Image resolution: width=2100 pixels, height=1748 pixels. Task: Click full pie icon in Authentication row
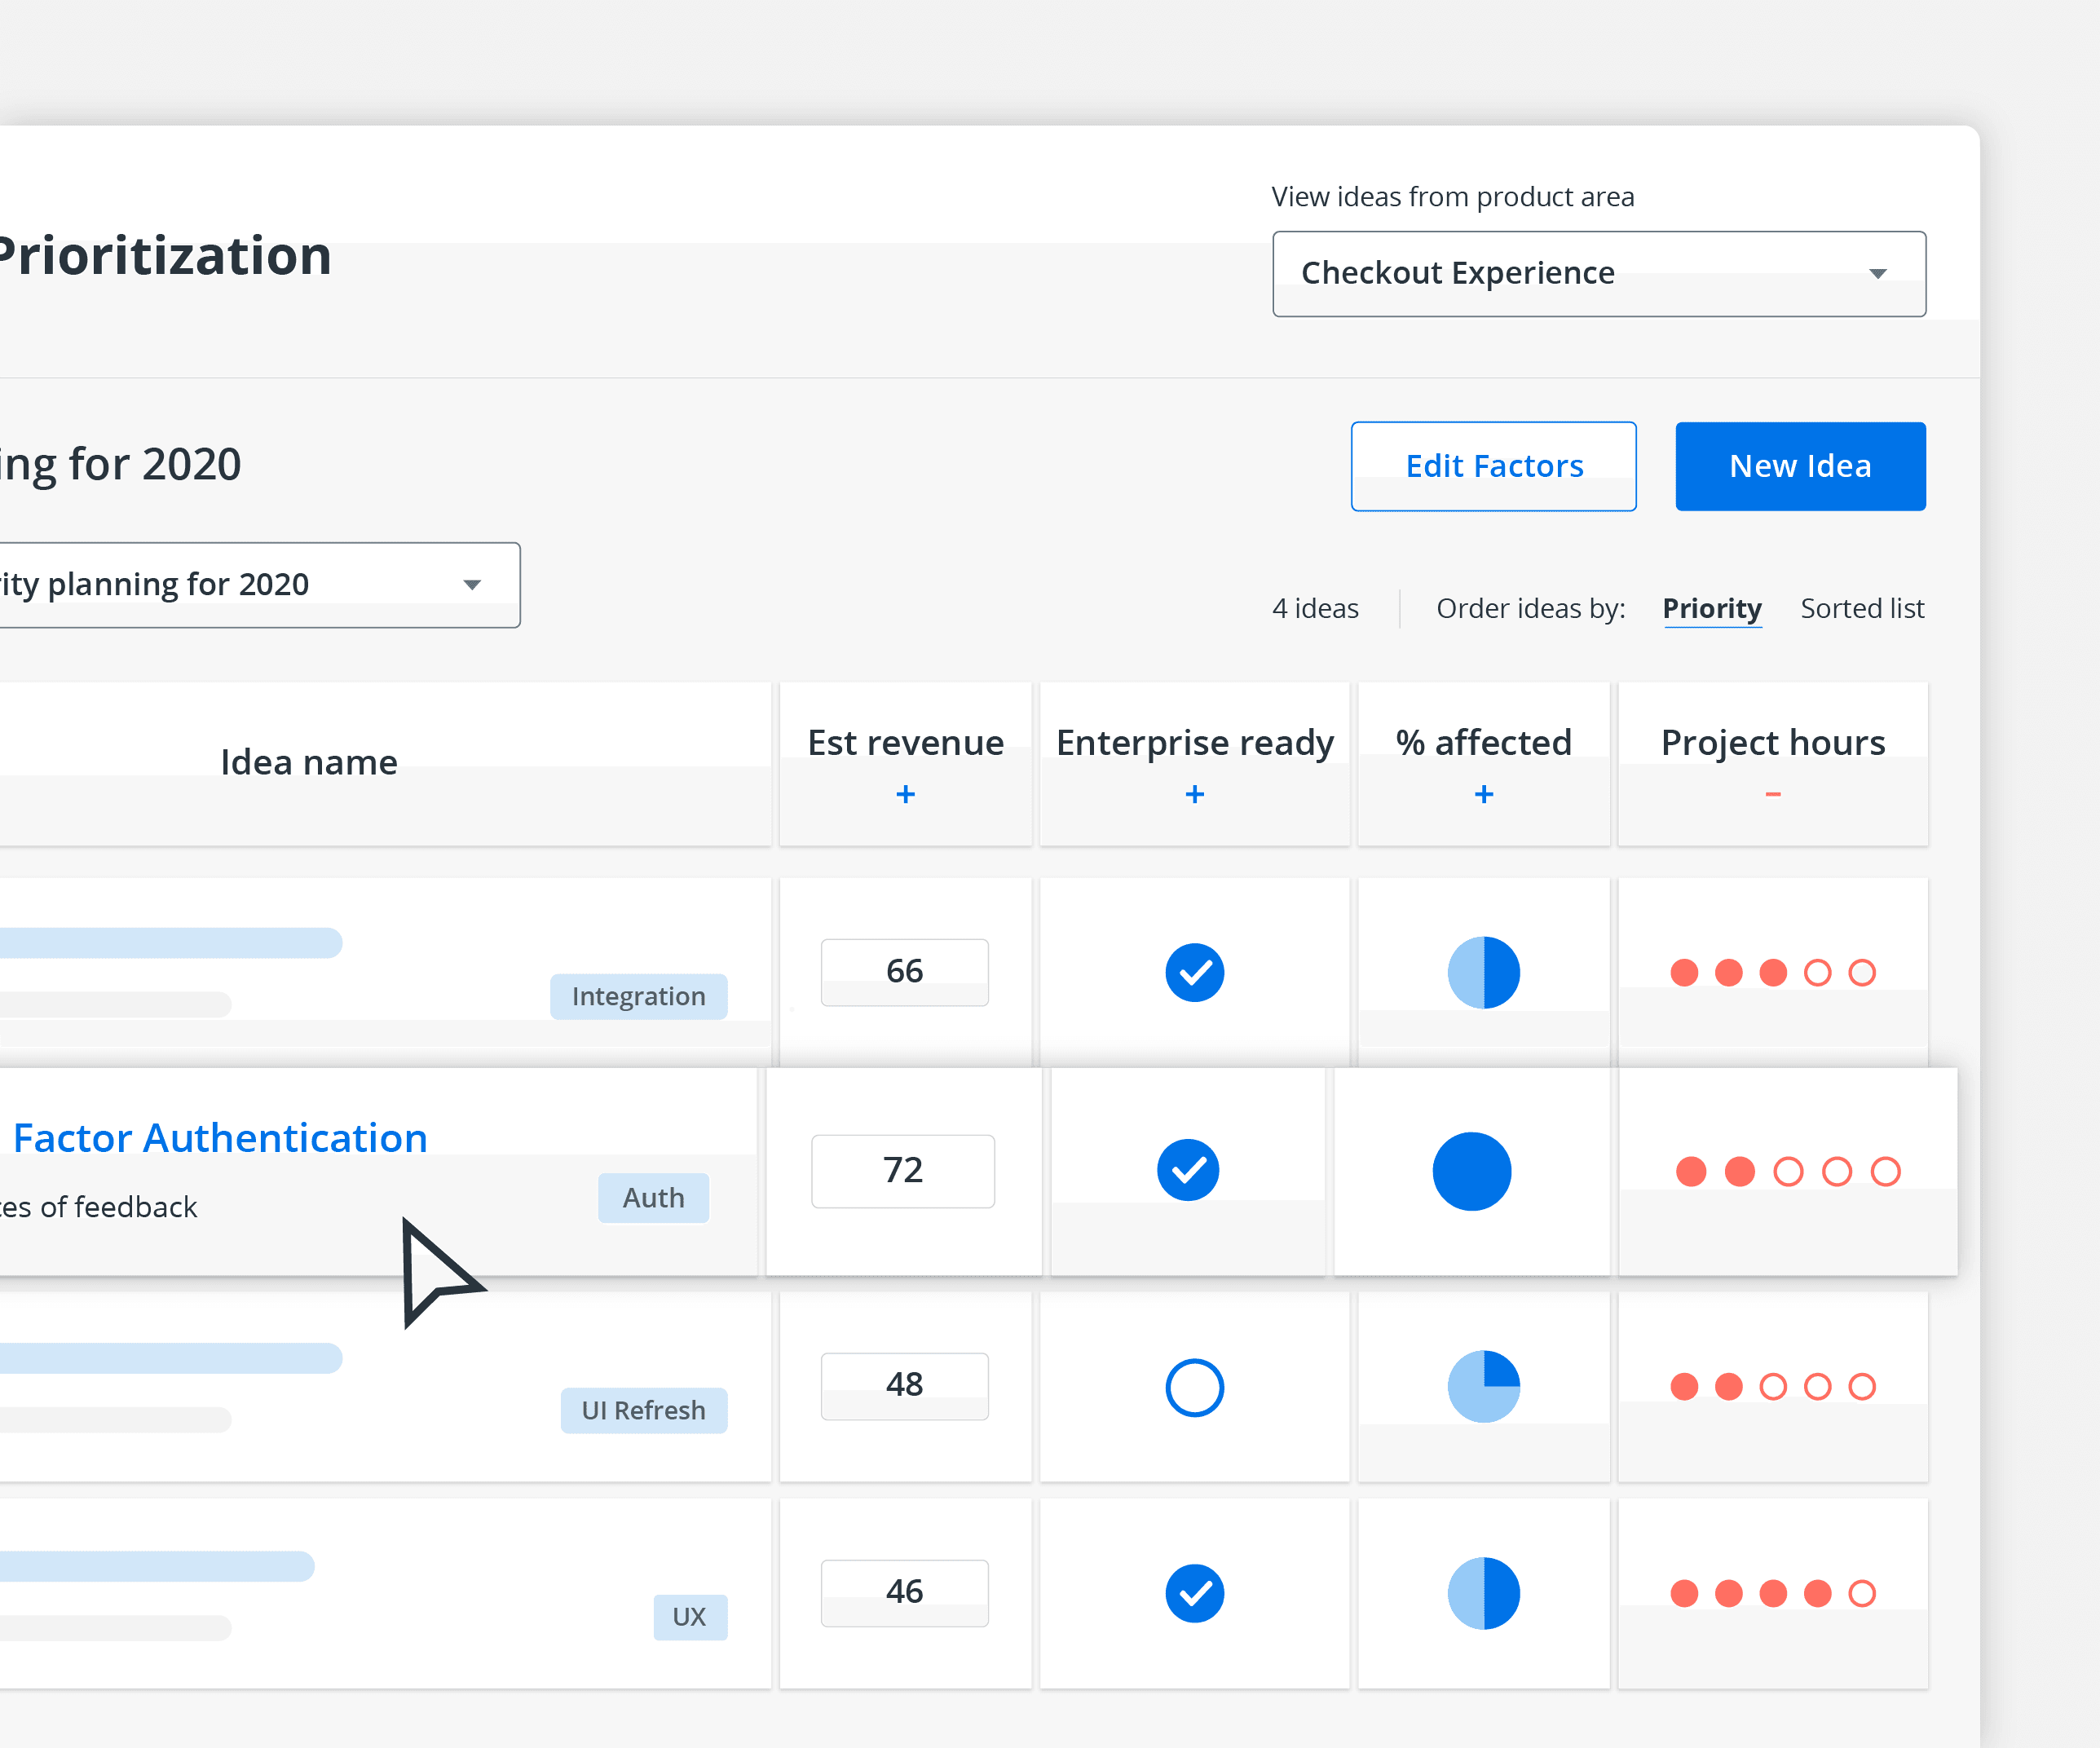[x=1471, y=1171]
